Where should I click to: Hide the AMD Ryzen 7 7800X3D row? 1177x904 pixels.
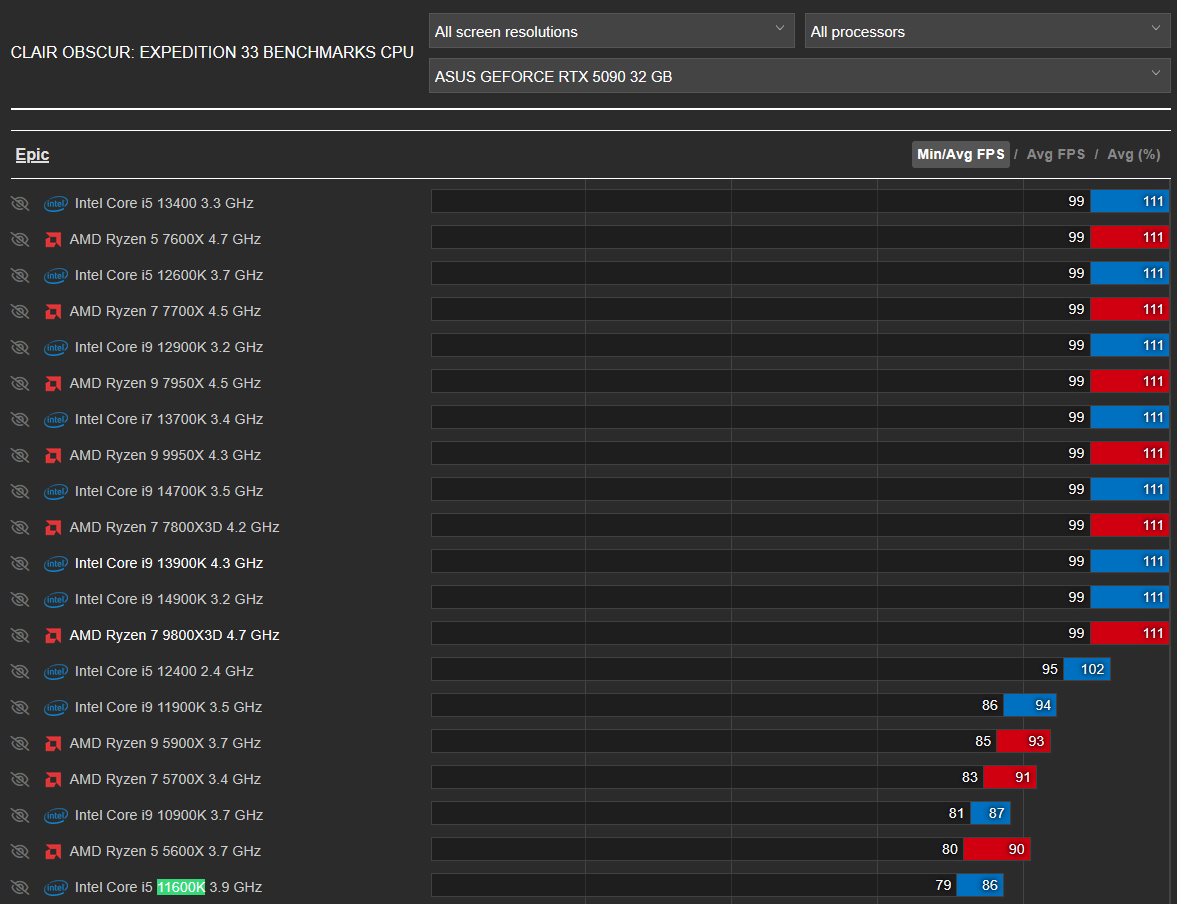coord(20,528)
